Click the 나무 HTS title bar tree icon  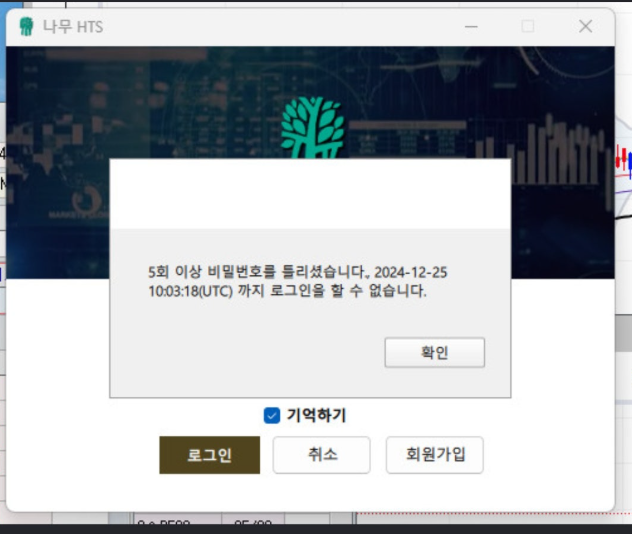tap(27, 27)
